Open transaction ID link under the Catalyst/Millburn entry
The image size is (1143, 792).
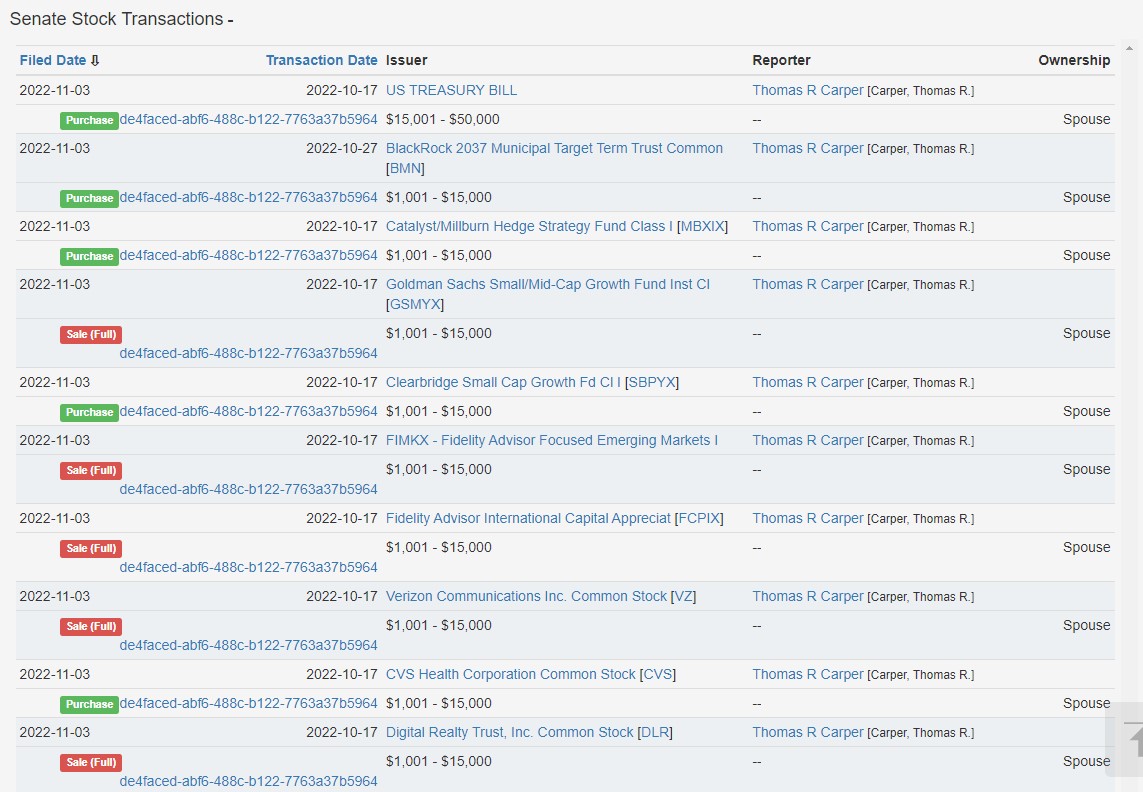point(249,255)
